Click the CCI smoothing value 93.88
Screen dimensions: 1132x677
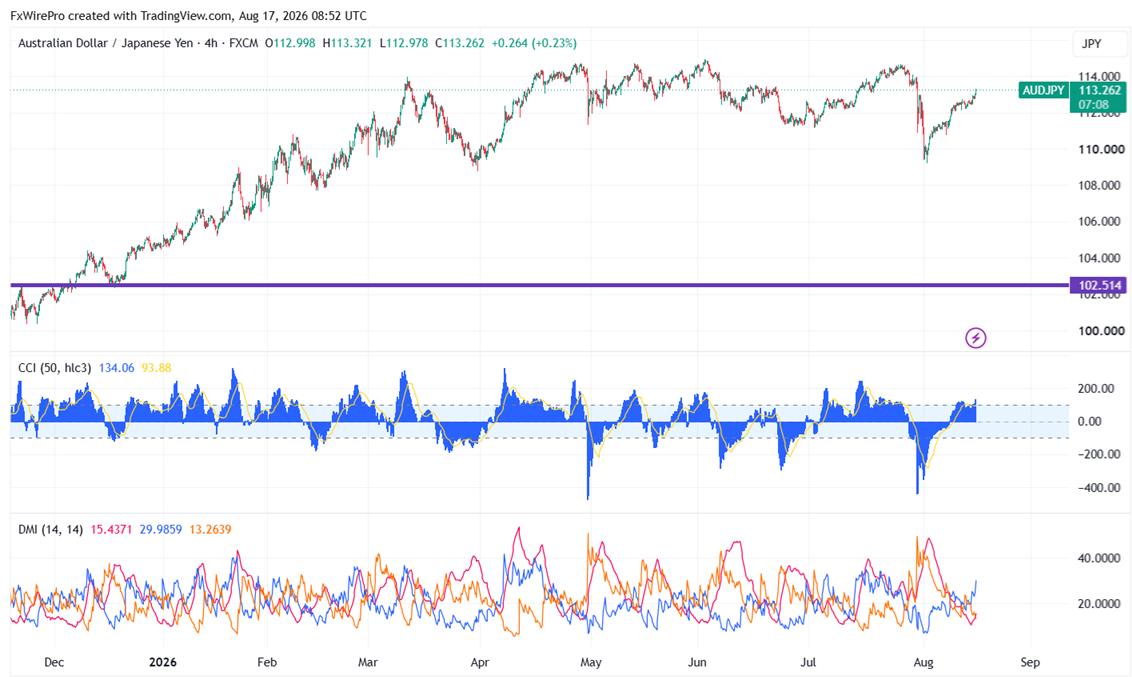click(157, 368)
